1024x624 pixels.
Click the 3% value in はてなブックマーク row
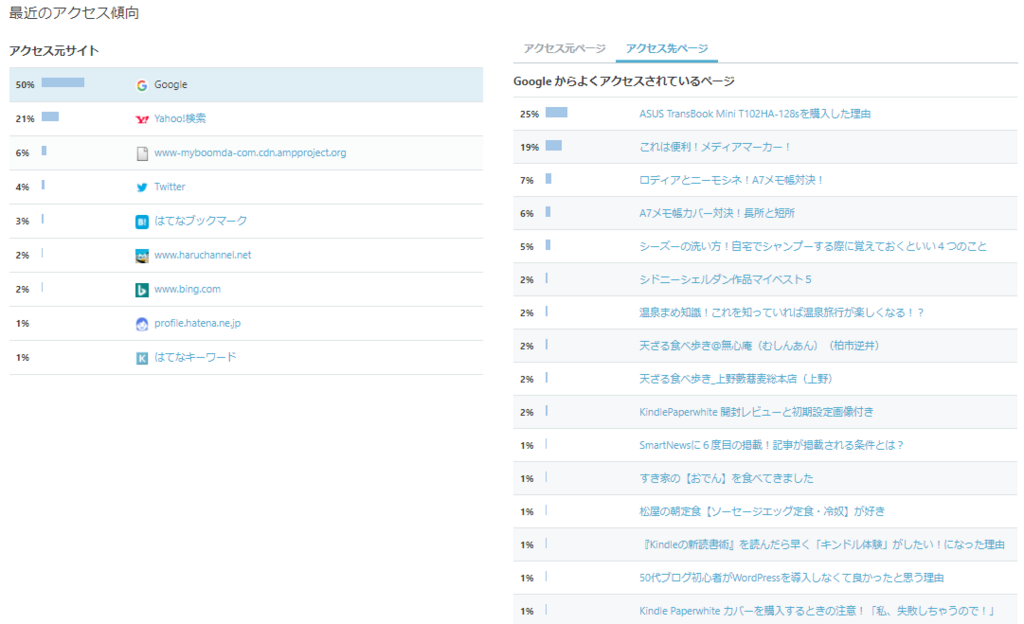point(22,221)
